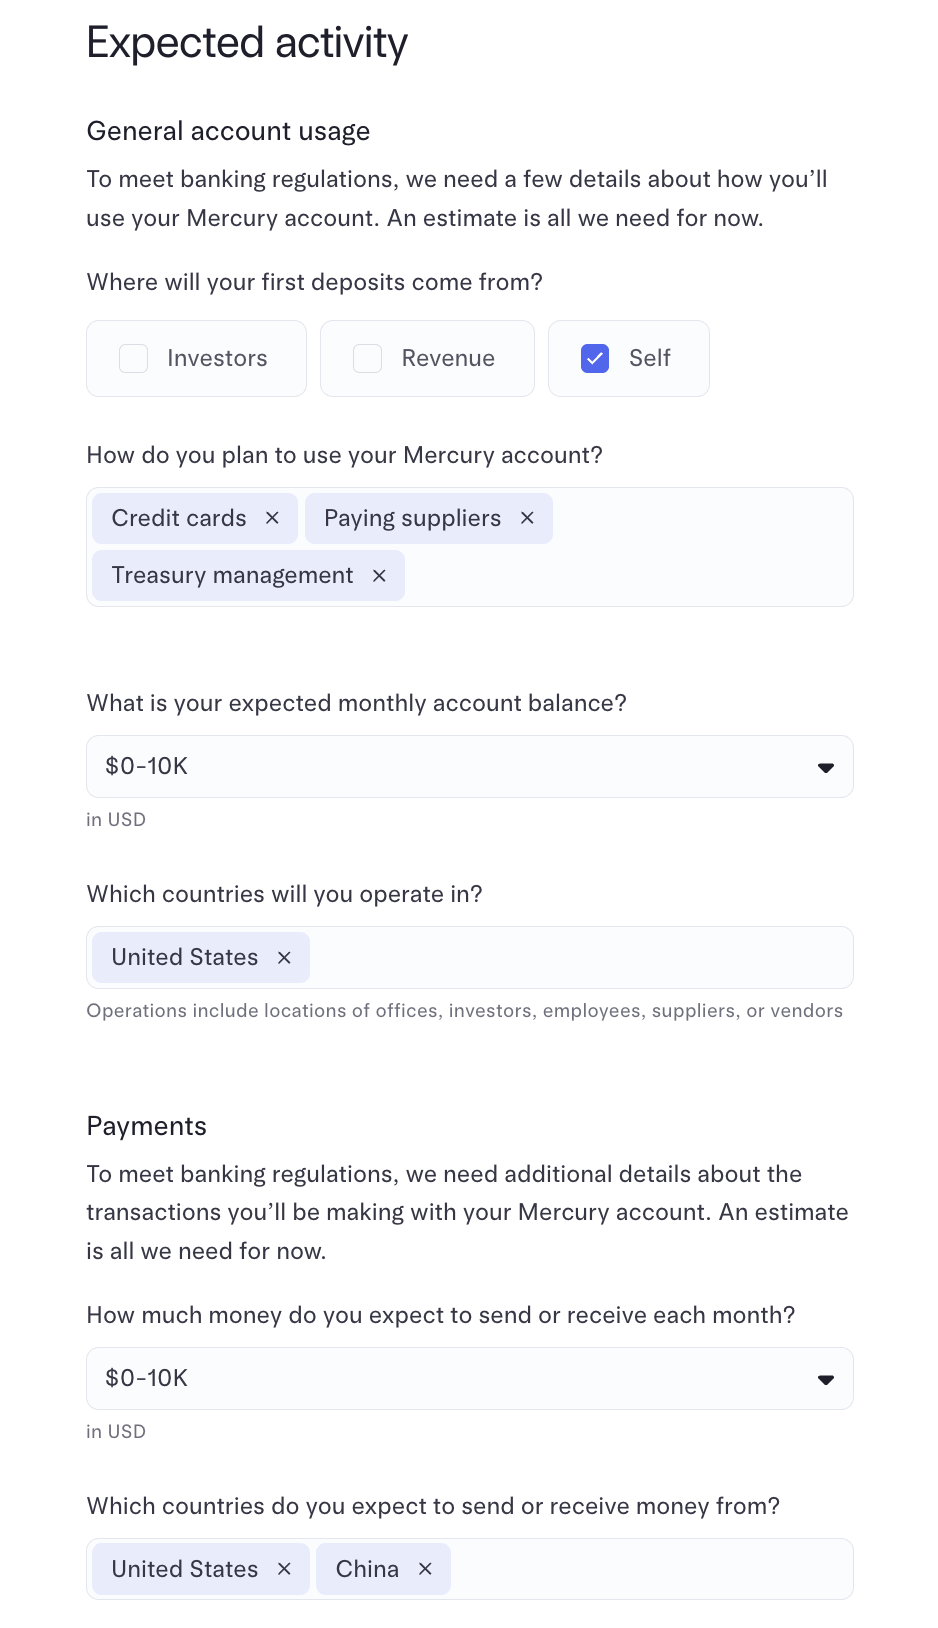
Task: Uncheck the Self checkbox
Action: point(595,358)
